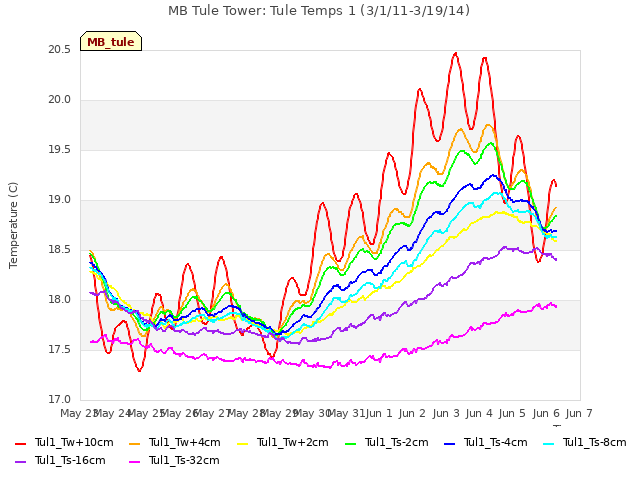Click the blue Tul1_Ts-4cm legend swatch
The width and height of the screenshot is (640, 480).
tap(449, 444)
